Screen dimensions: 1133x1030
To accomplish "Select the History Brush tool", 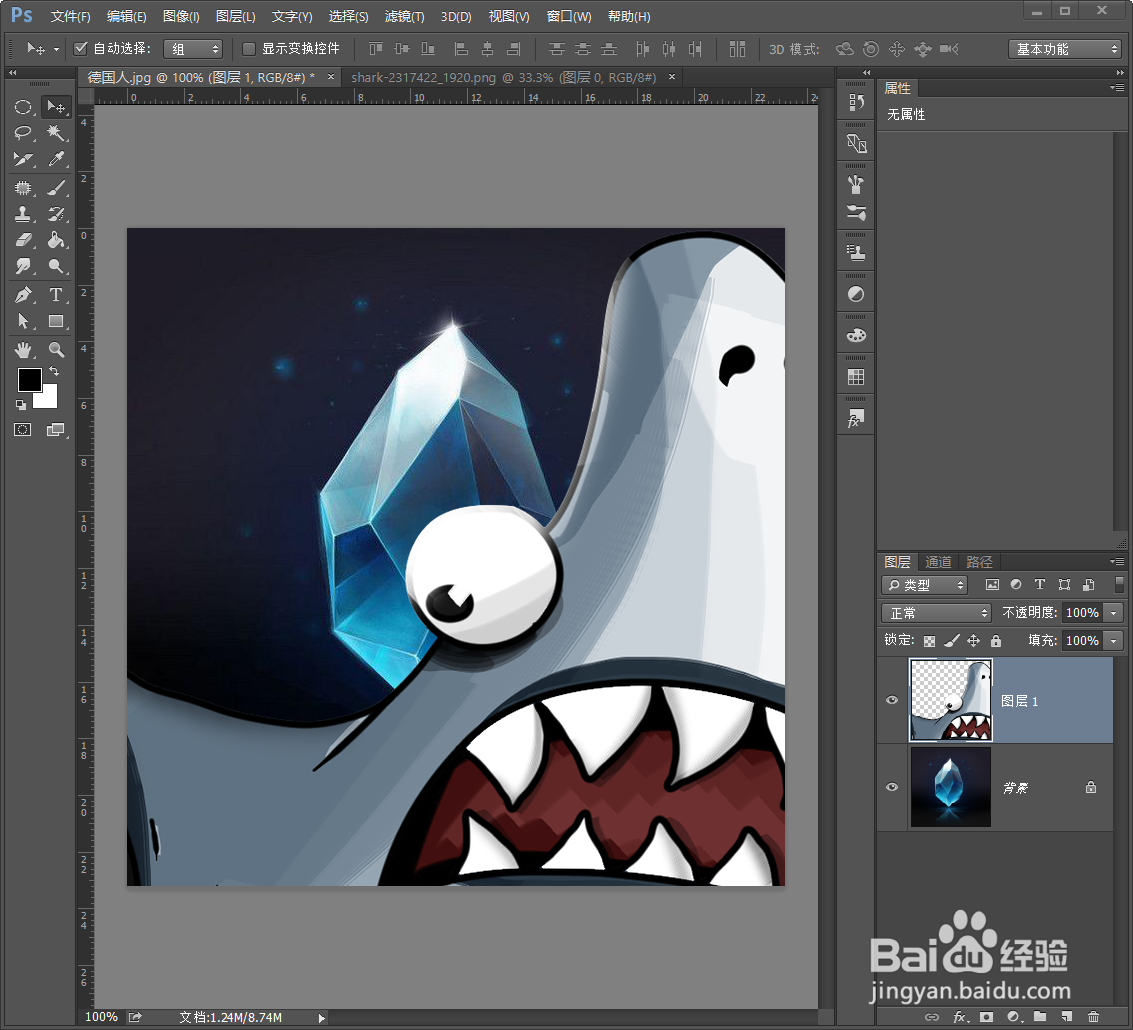I will [x=56, y=214].
